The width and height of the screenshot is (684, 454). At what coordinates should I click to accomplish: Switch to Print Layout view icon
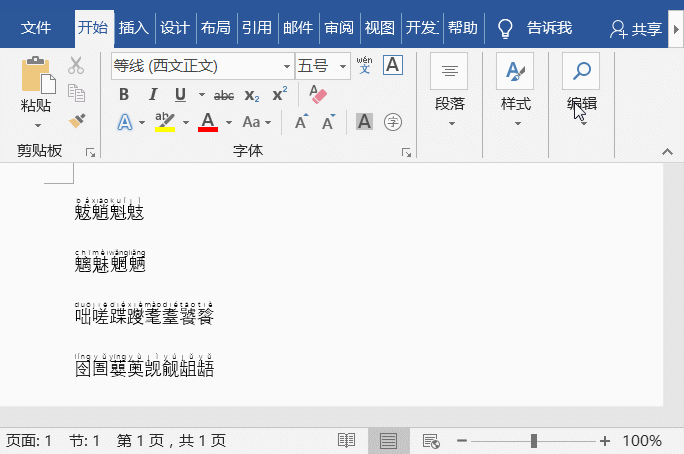(388, 441)
